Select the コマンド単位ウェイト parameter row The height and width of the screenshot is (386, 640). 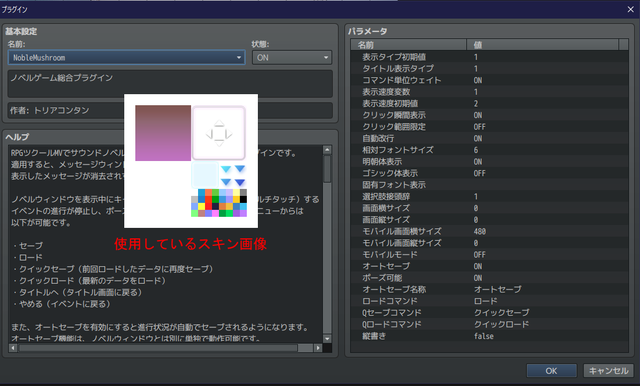pos(489,80)
